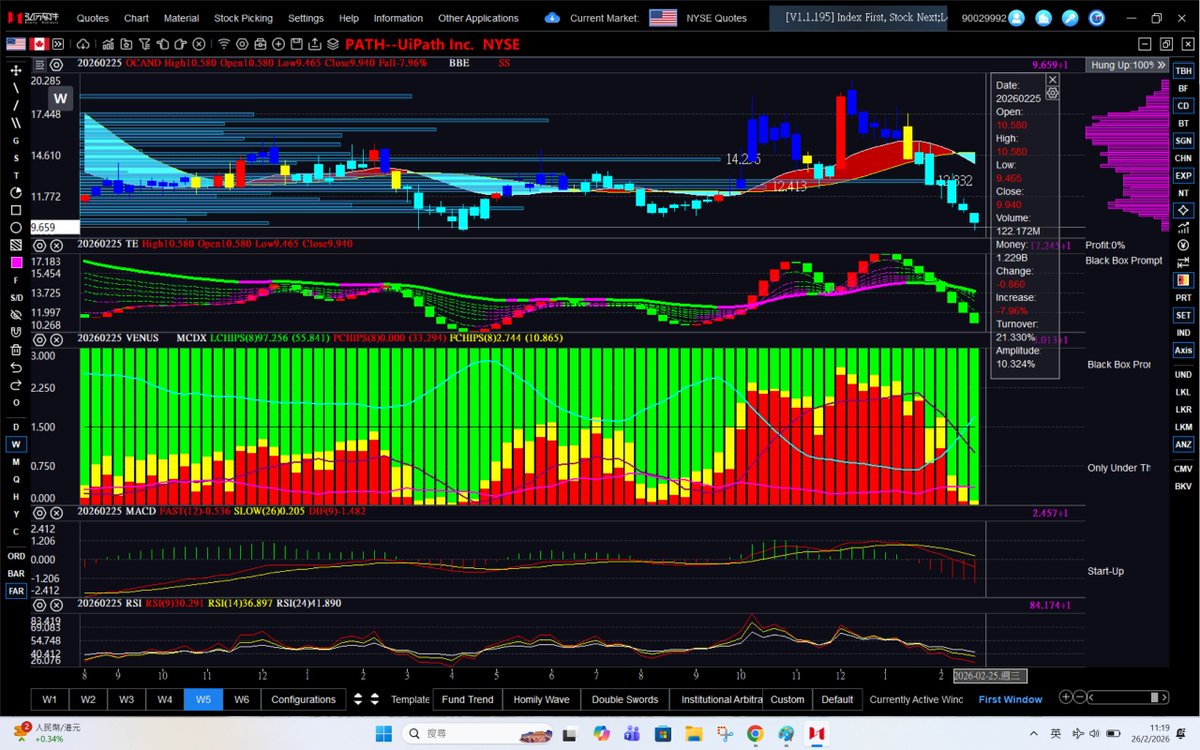Screen dimensions: 1200x750
Task: Click the wifi signal toolbar icon
Action: 224,44
